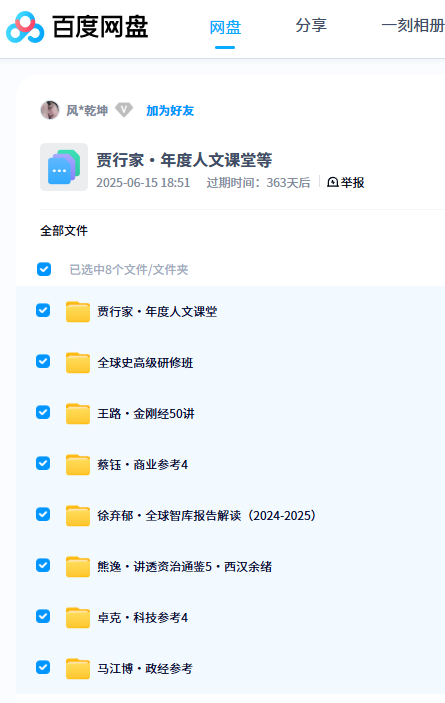
Task: Uncheck 王路·金刚经50讲 checkbox
Action: click(x=43, y=412)
